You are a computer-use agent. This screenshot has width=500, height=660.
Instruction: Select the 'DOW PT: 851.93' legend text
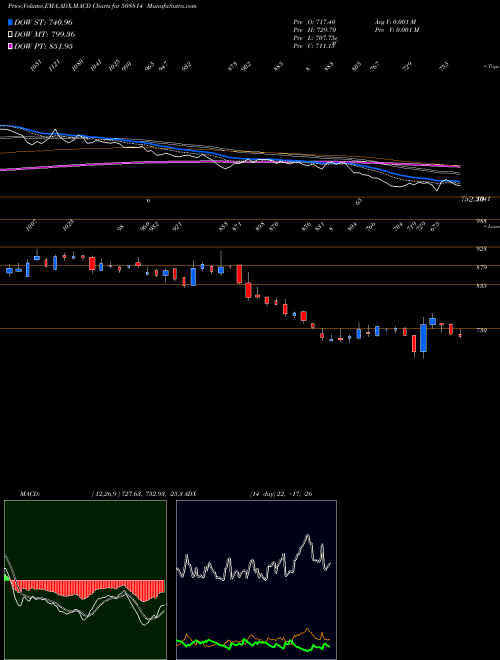pyautogui.click(x=43, y=46)
